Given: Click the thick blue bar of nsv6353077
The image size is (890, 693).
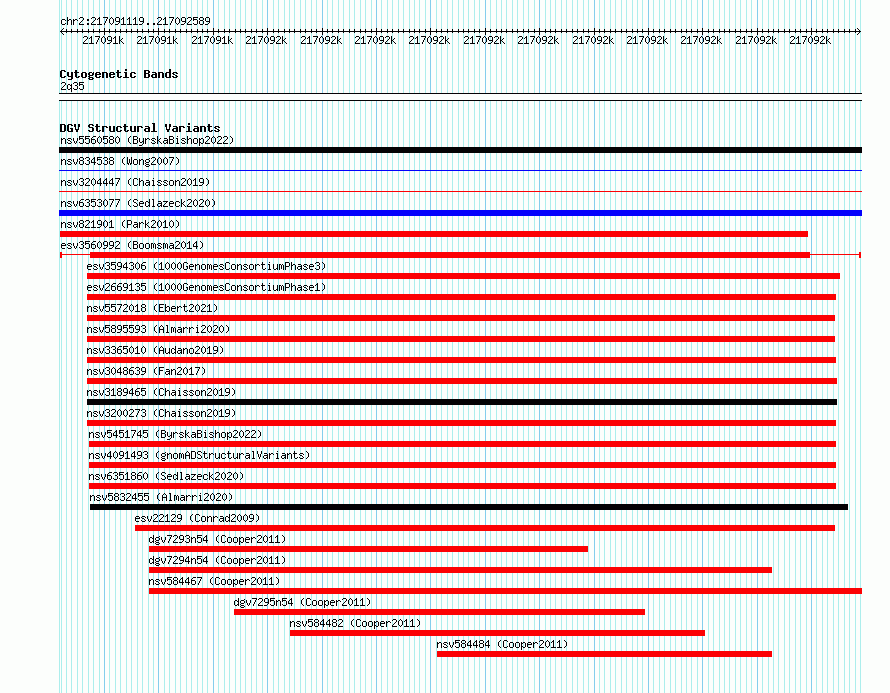Looking at the screenshot, I should [x=460, y=213].
